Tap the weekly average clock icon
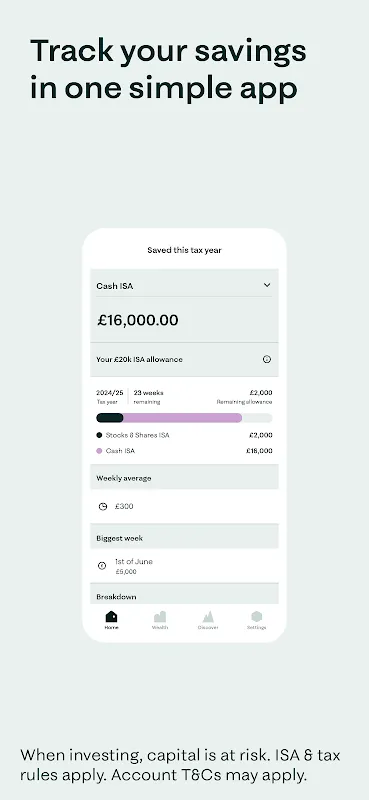Viewport: 369px width, 800px height. (103, 506)
